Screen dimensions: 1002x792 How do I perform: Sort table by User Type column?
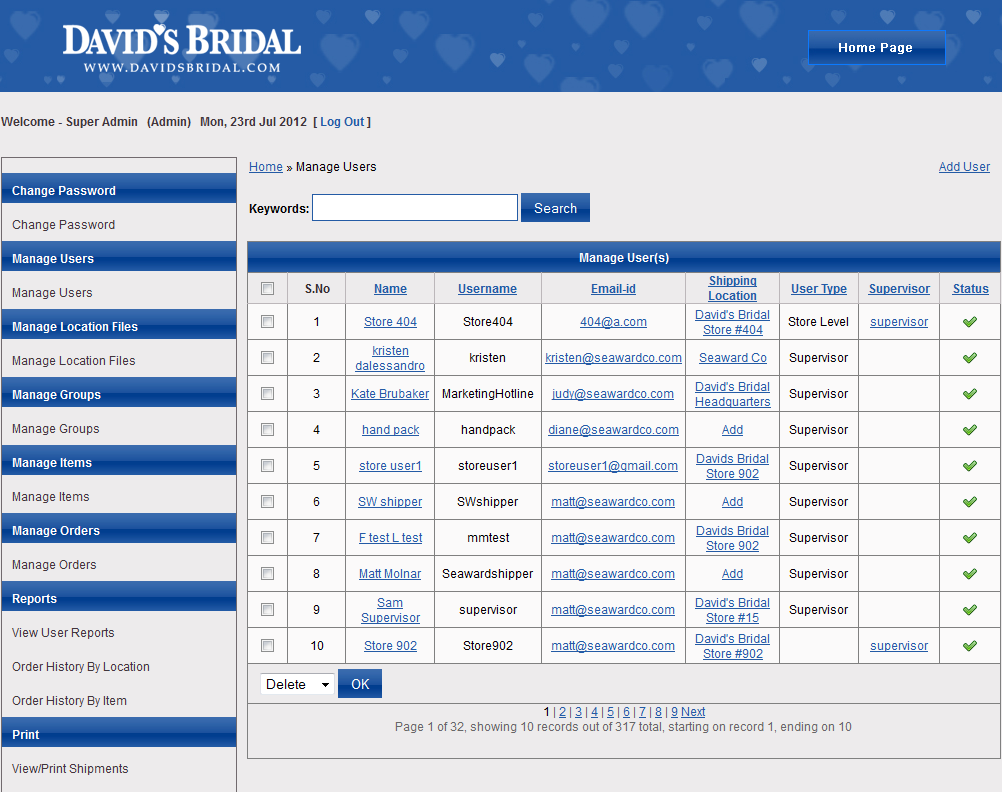pyautogui.click(x=819, y=288)
